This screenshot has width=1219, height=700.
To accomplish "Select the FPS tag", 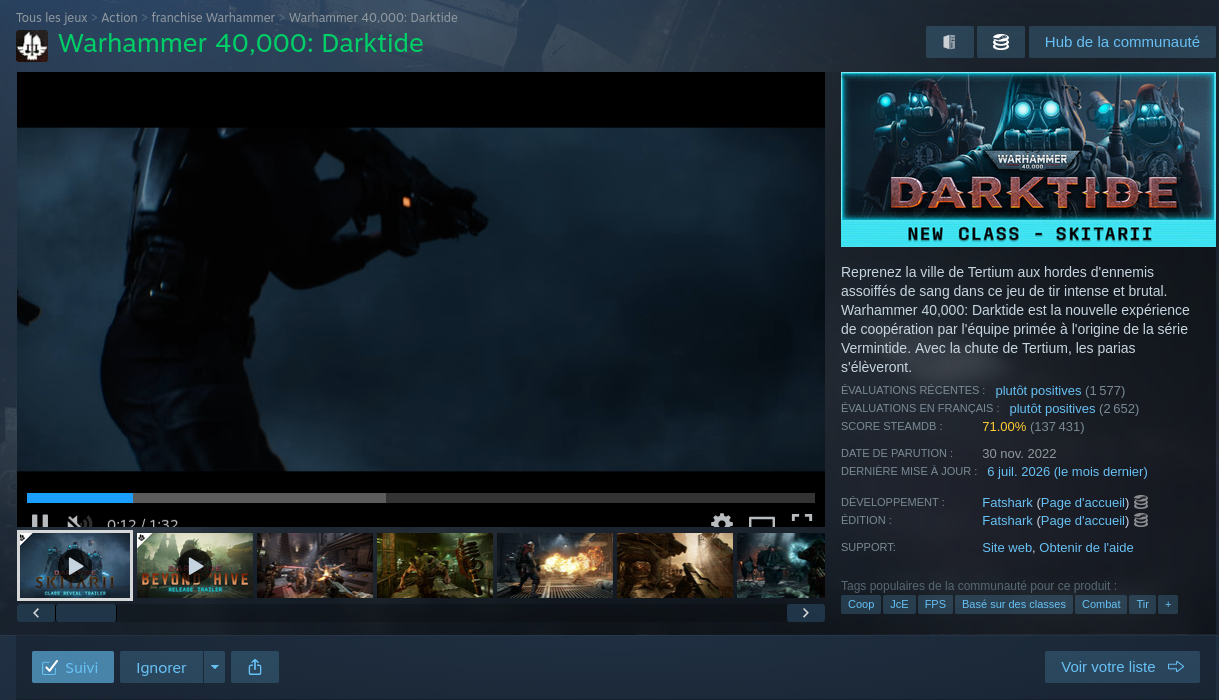I will click(x=935, y=604).
